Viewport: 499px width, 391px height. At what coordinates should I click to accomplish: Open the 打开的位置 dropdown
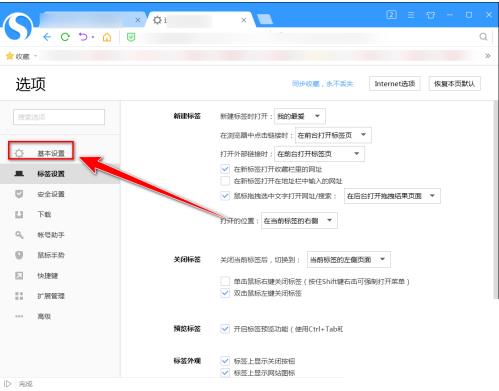299,221
